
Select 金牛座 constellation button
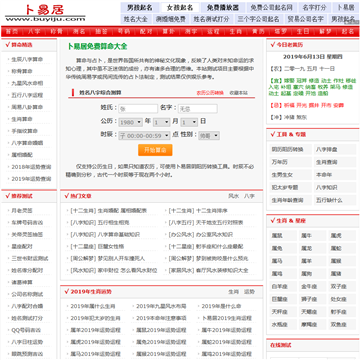coord(312,286)
